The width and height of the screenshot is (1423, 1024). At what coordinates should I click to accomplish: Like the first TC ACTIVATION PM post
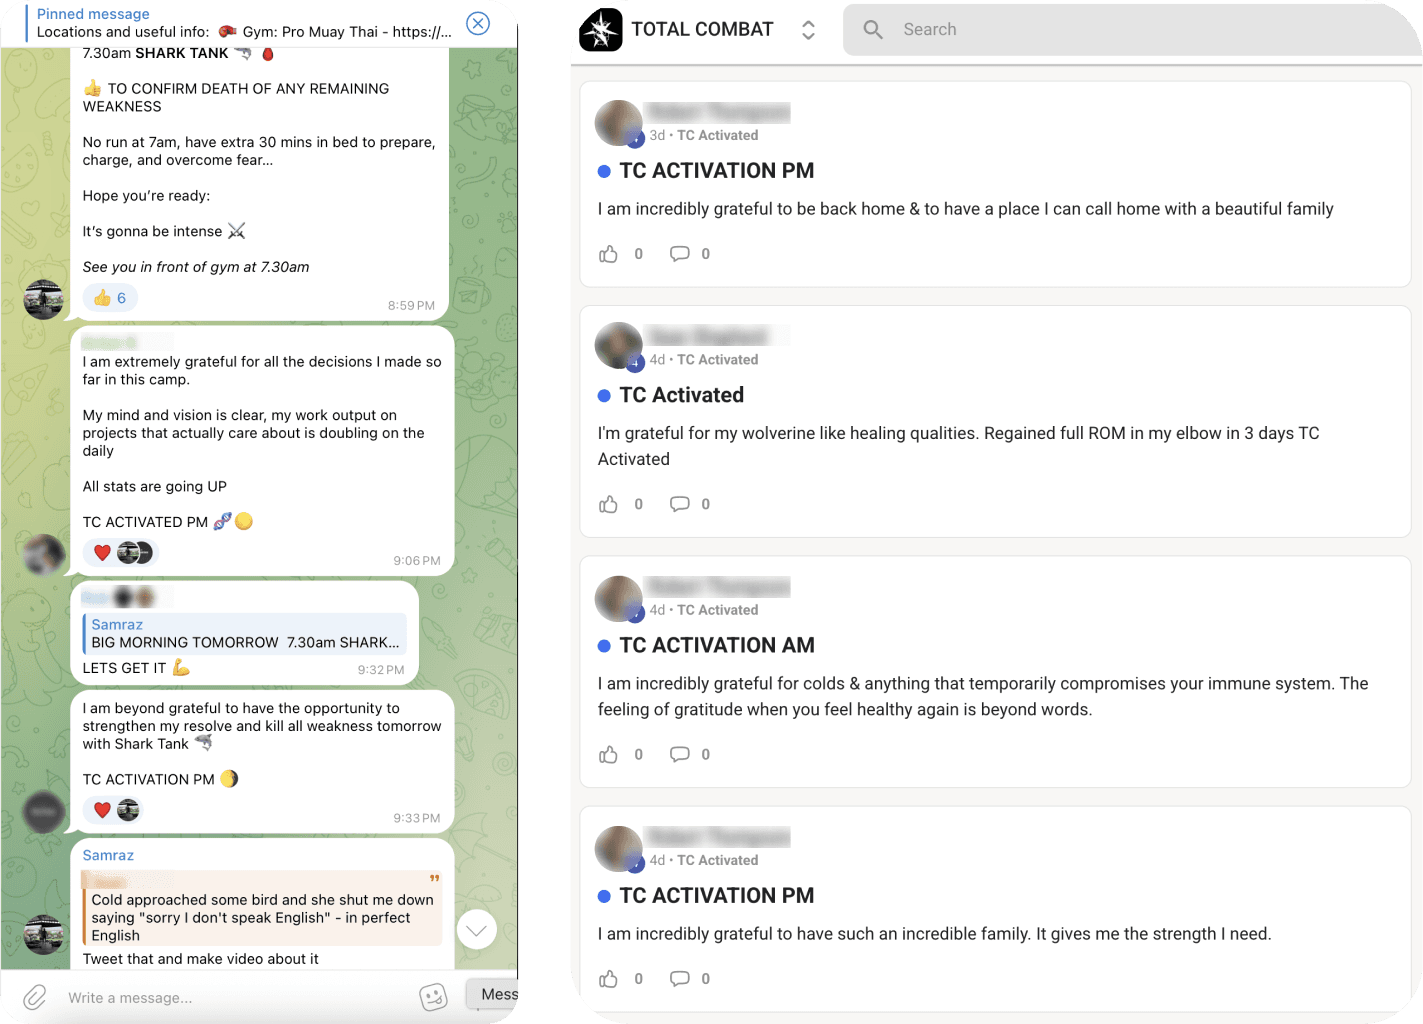point(608,254)
